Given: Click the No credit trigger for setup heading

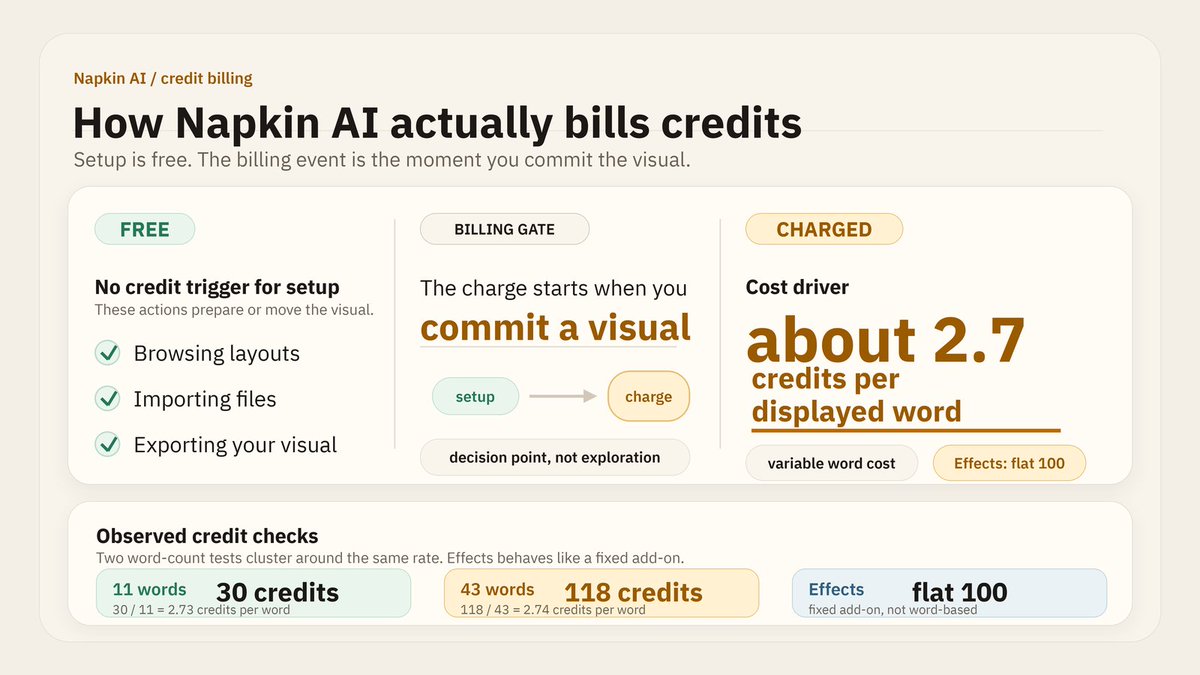Looking at the screenshot, I should [217, 287].
